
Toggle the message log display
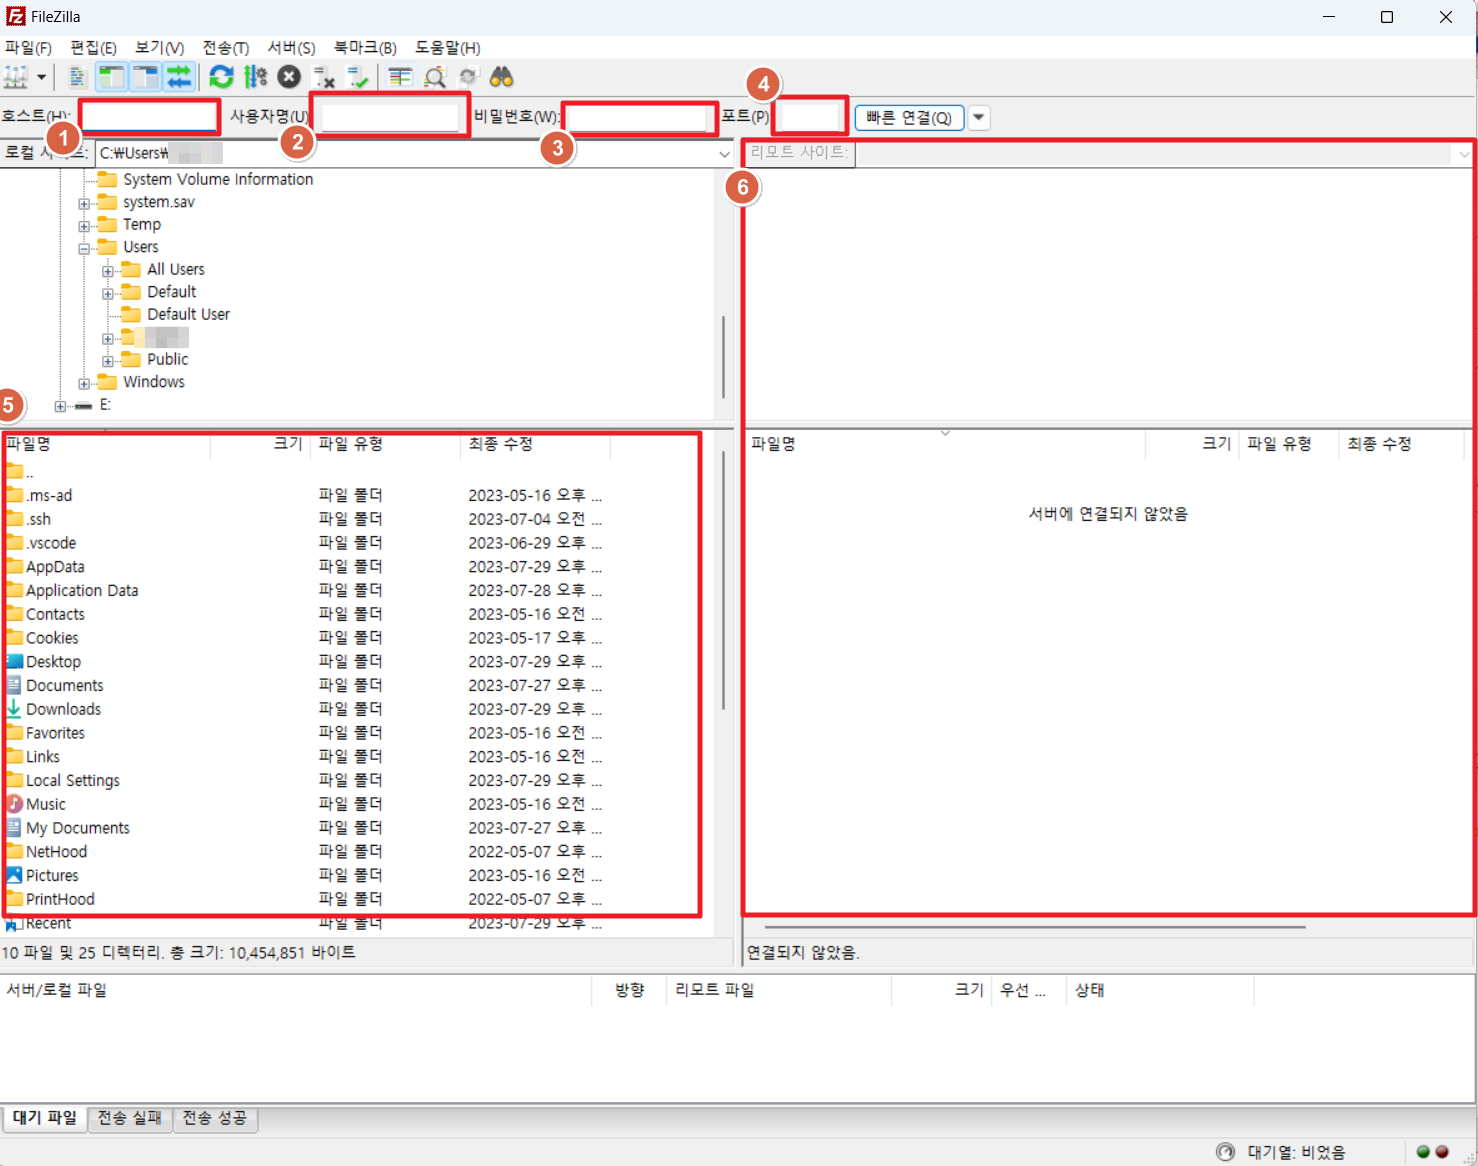click(x=77, y=77)
